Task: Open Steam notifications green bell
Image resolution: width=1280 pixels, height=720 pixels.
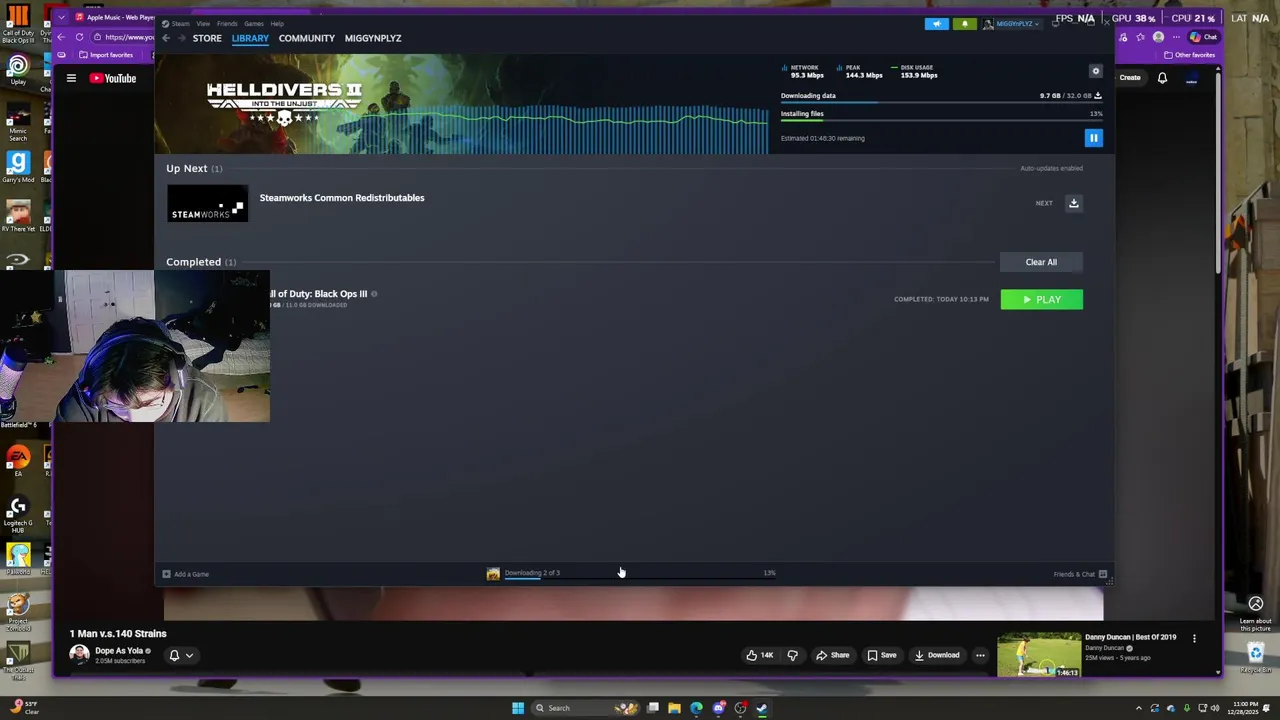Action: coord(965,24)
